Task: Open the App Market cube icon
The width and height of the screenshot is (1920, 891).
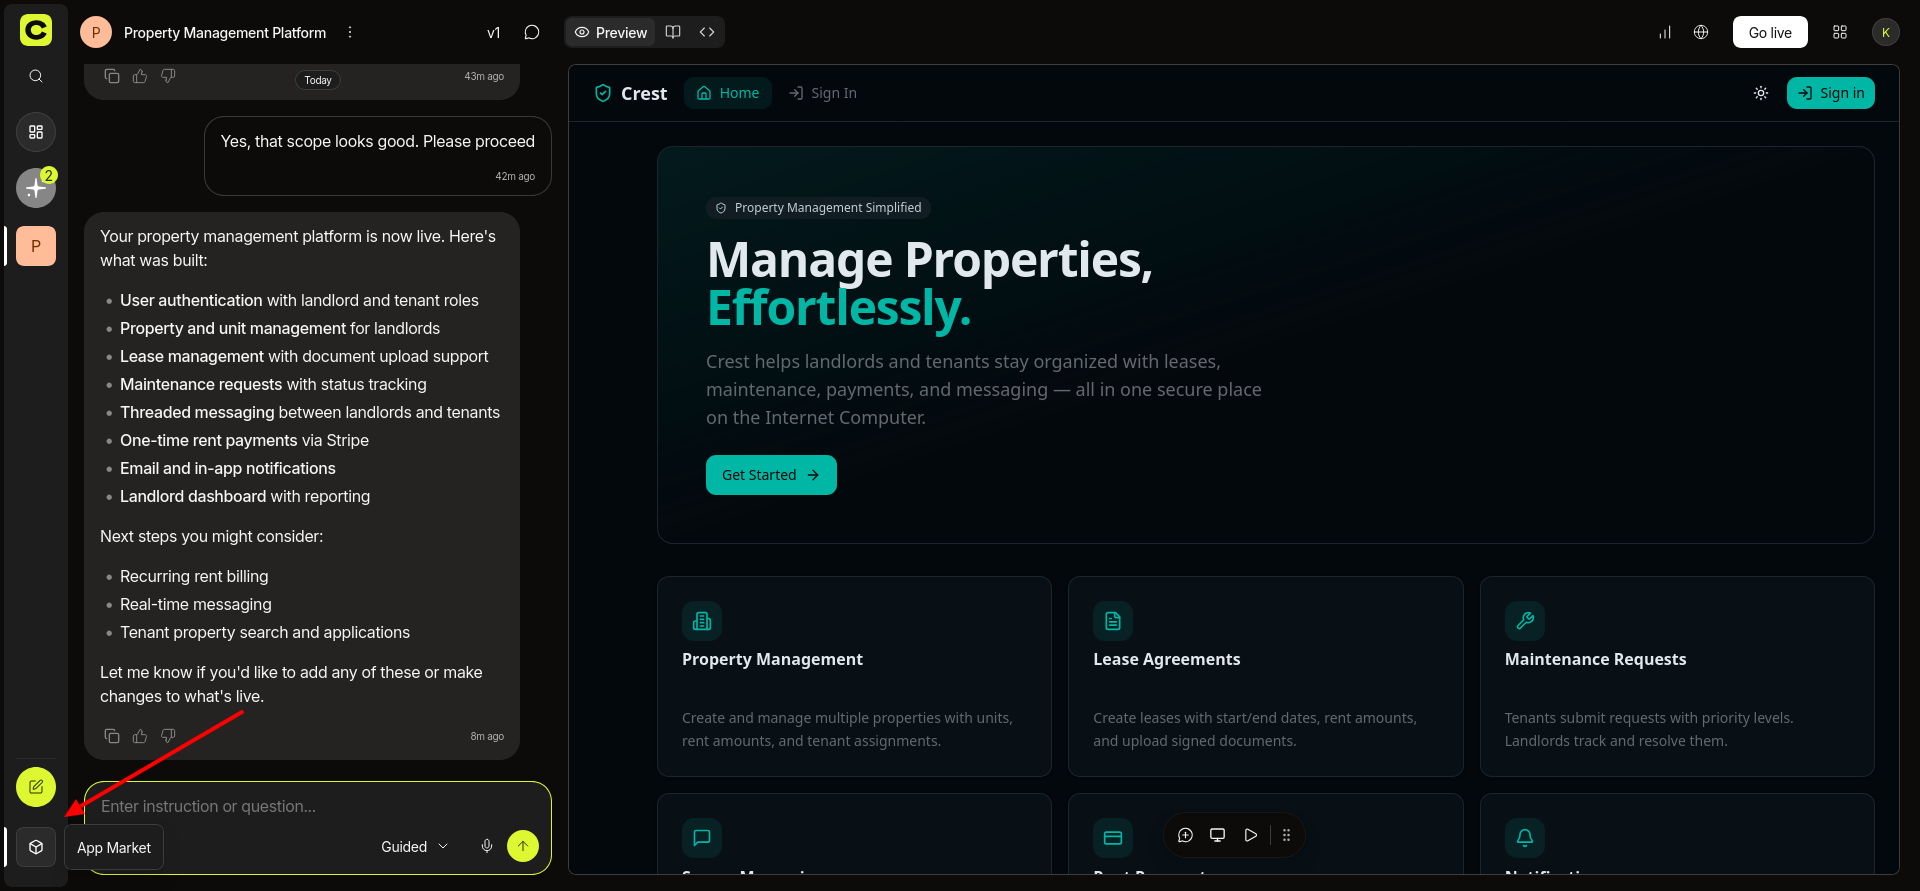Action: point(36,847)
